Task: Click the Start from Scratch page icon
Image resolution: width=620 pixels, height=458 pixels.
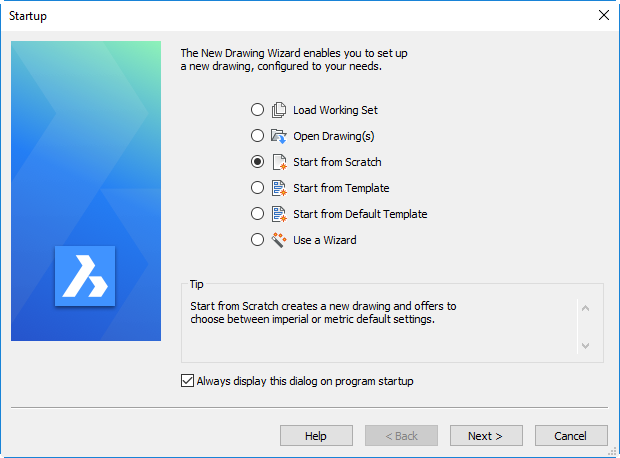Action: click(x=280, y=162)
